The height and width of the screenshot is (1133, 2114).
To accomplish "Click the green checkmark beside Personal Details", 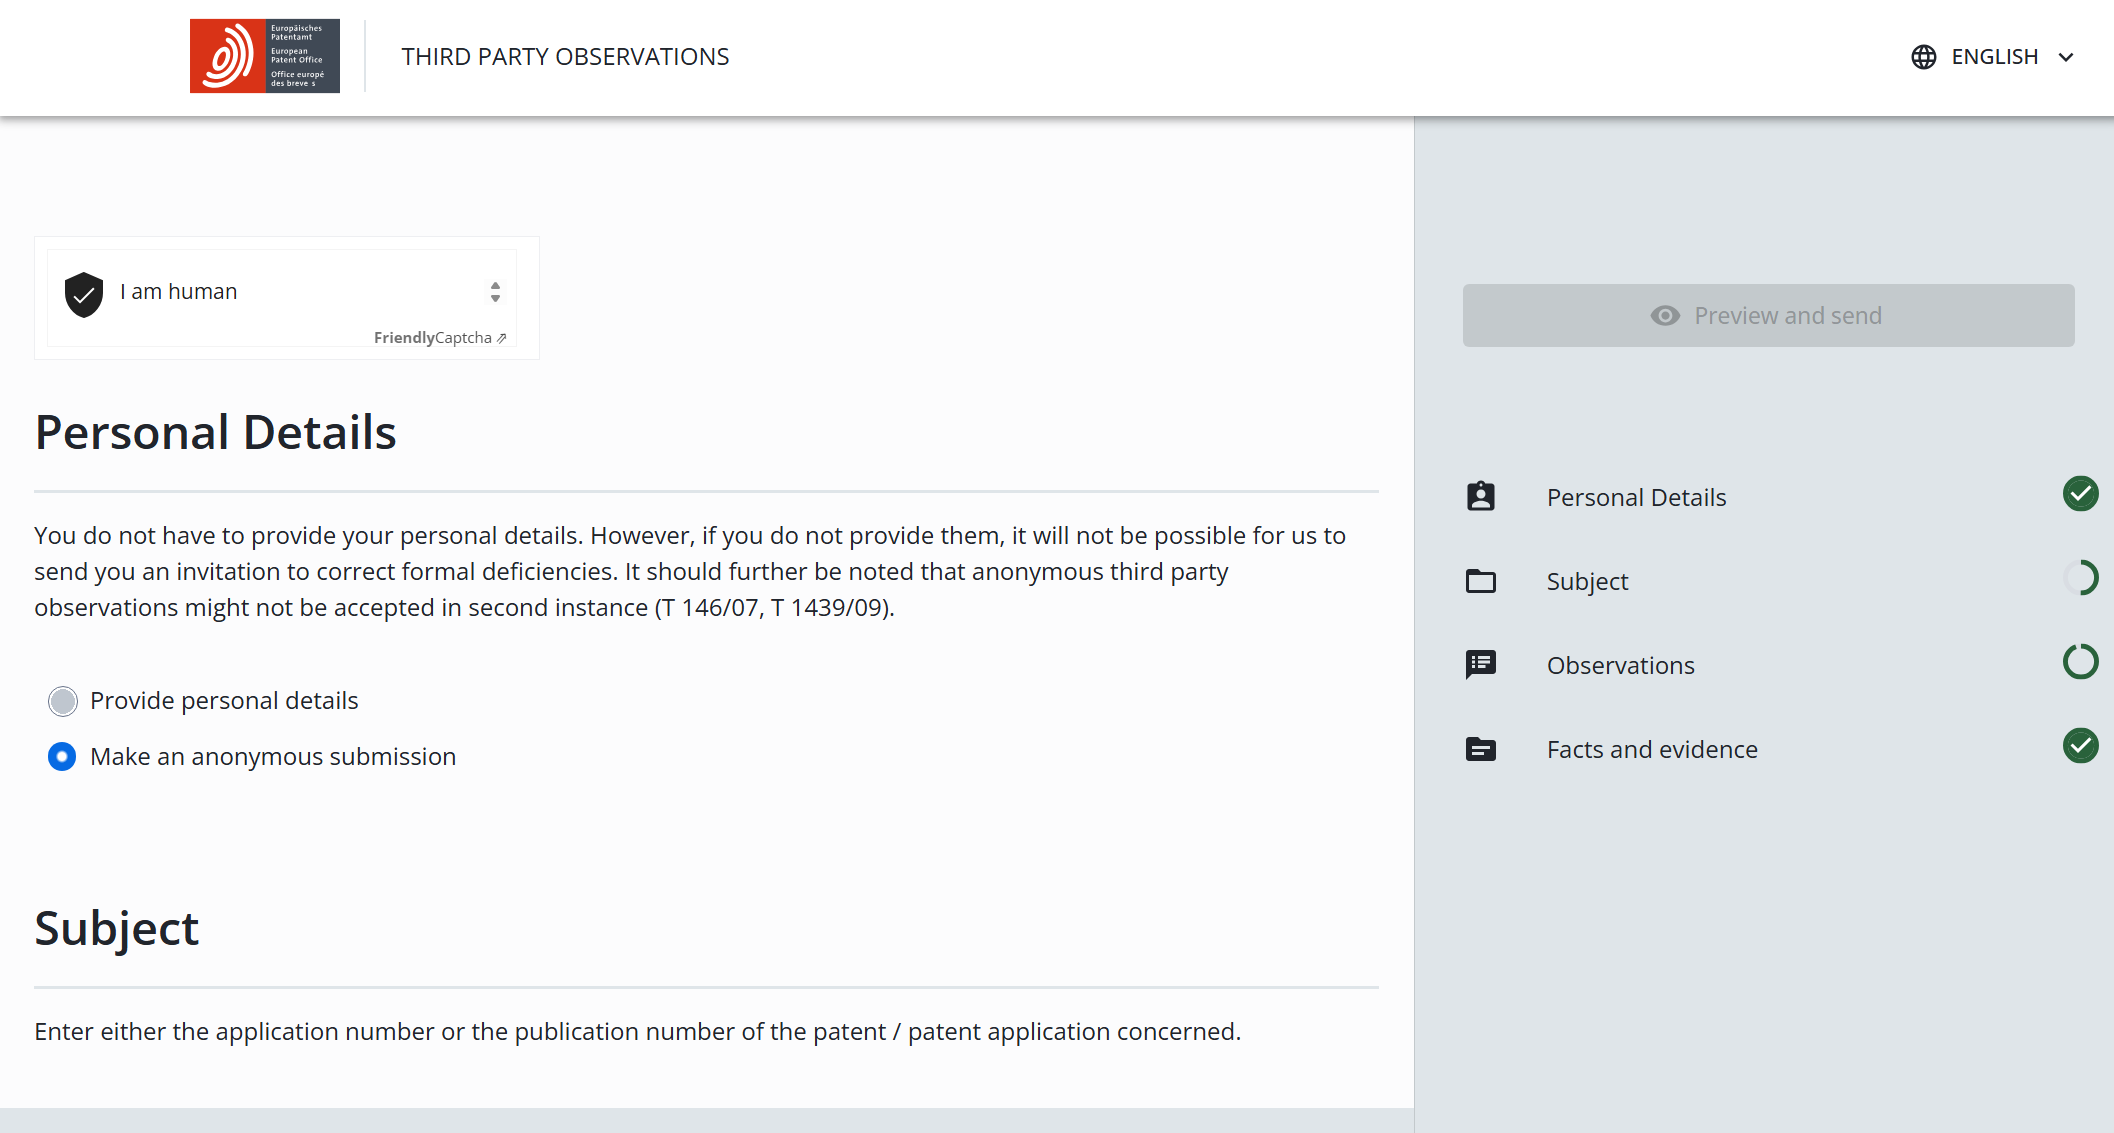I will 2080,494.
